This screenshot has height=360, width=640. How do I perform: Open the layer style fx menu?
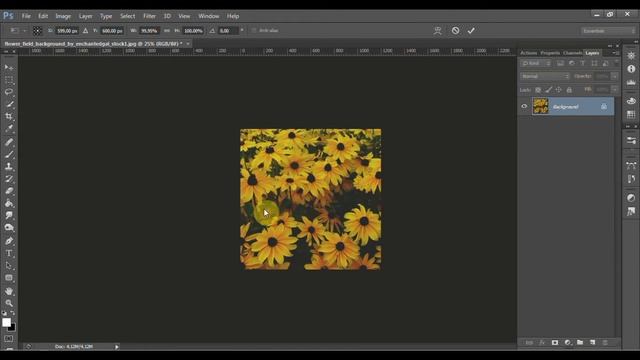[x=542, y=342]
